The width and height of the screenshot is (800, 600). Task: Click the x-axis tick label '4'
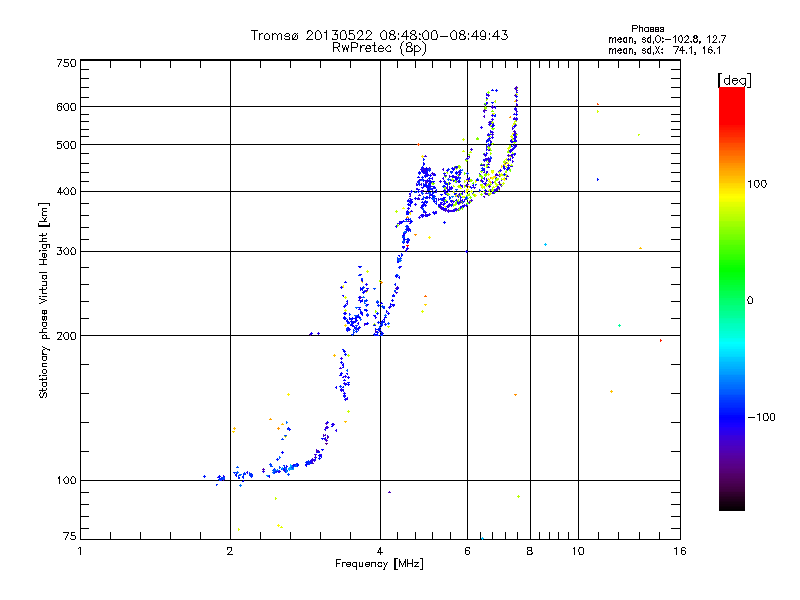coord(380,551)
